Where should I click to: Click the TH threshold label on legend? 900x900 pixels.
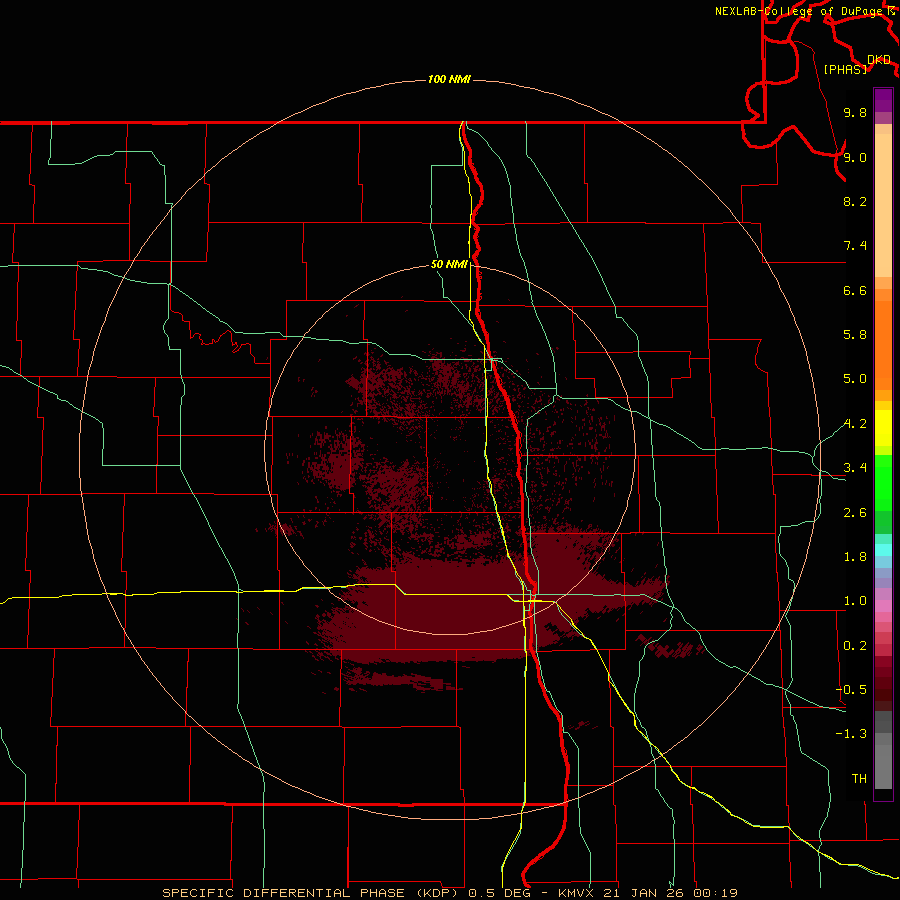pyautogui.click(x=859, y=779)
